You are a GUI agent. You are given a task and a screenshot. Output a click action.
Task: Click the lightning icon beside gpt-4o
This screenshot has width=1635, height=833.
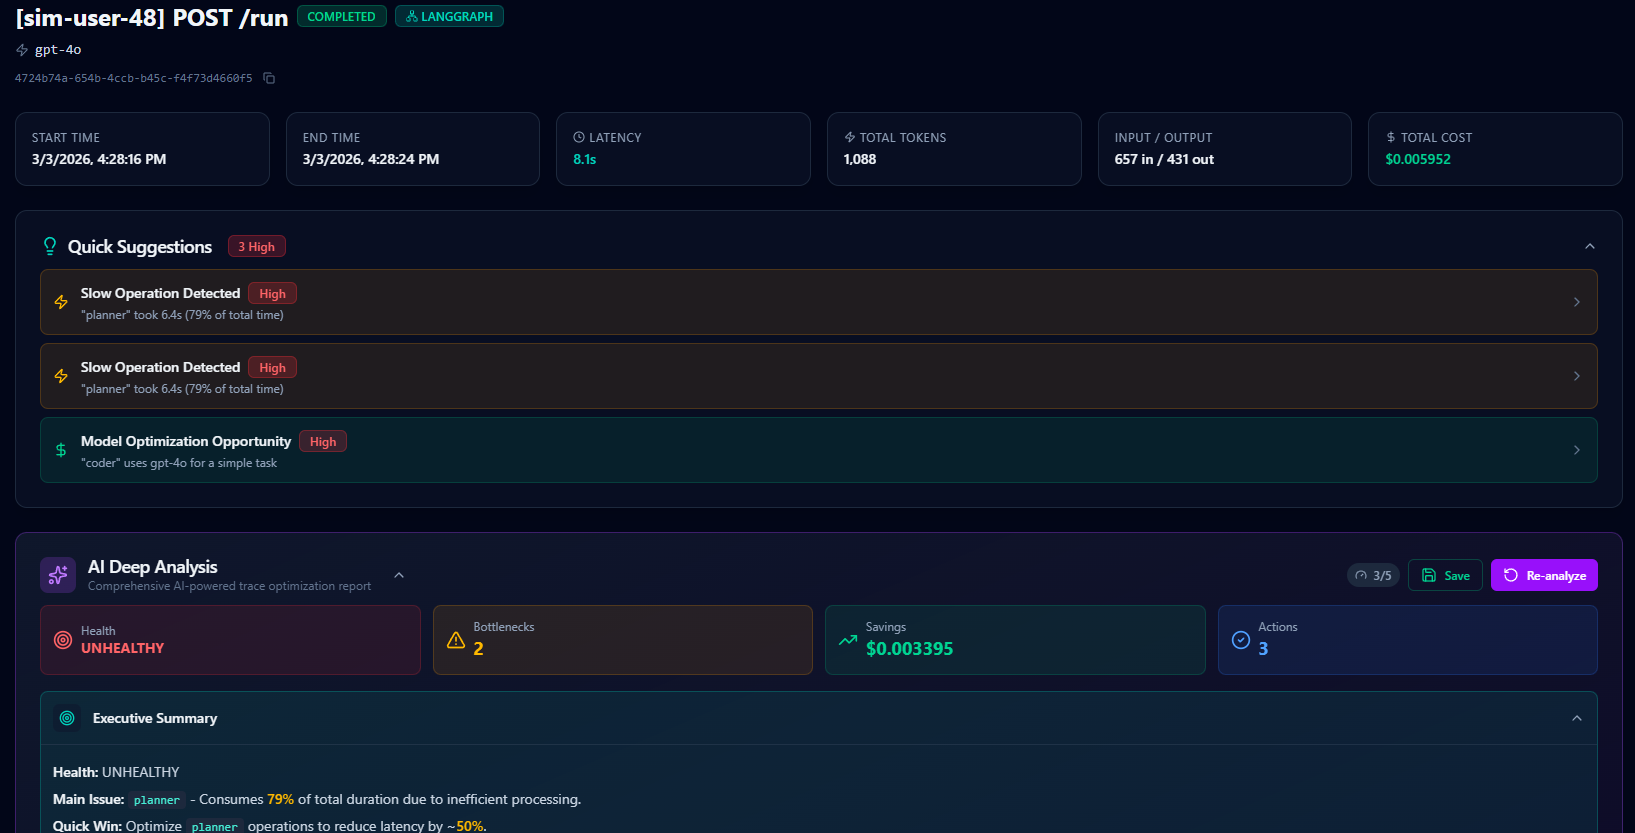click(22, 50)
